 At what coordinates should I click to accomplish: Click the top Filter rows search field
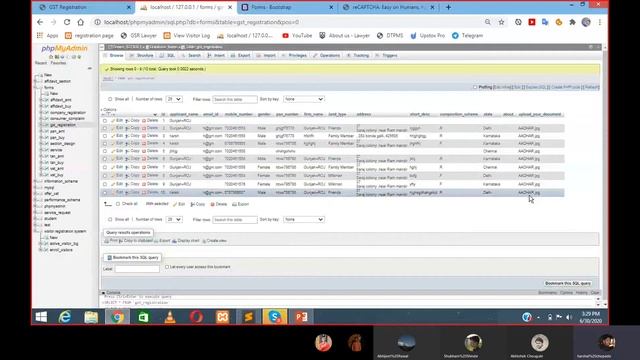pos(235,99)
